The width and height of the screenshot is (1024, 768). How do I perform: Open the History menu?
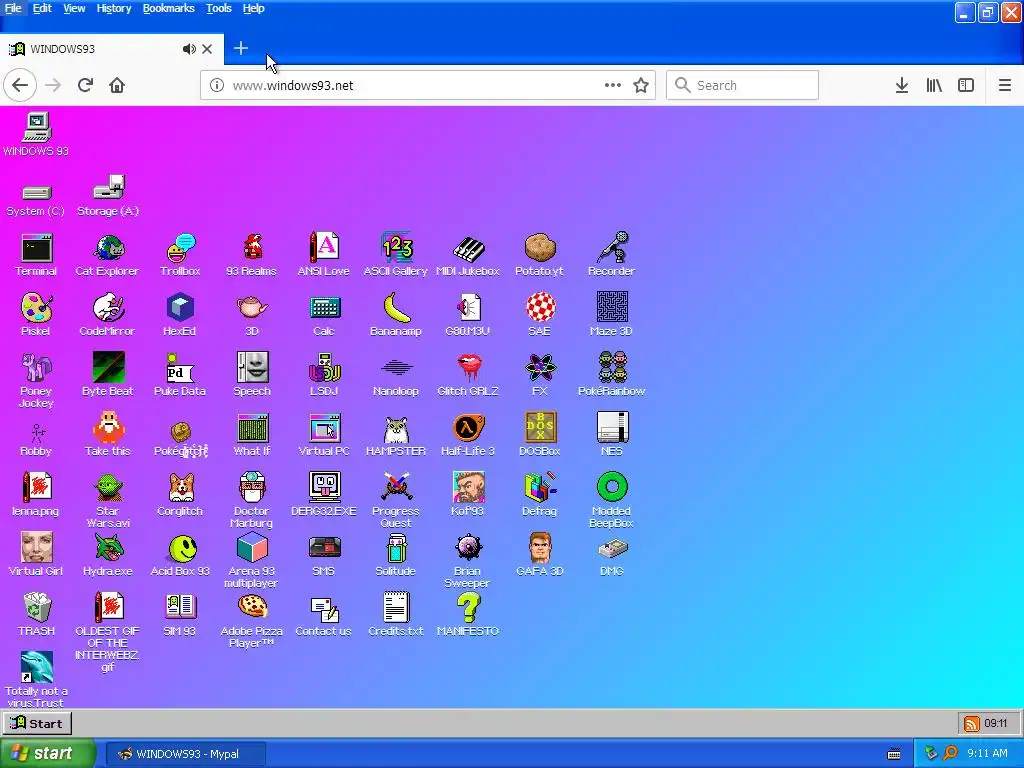pyautogui.click(x=114, y=8)
